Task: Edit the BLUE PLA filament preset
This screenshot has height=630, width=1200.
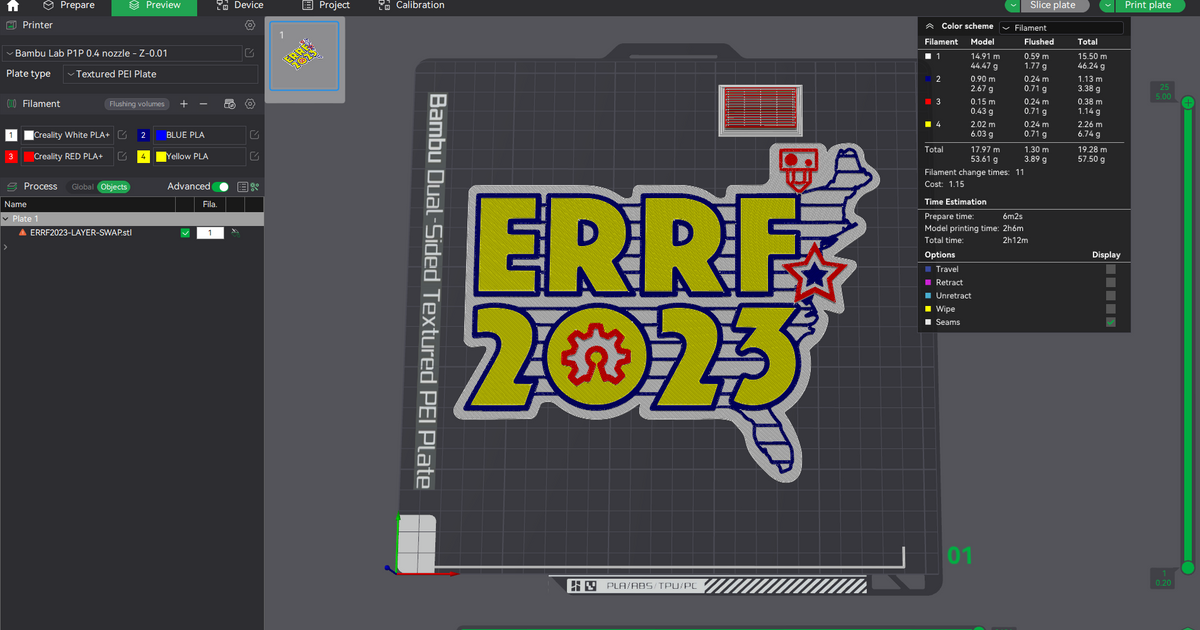Action: click(254, 134)
